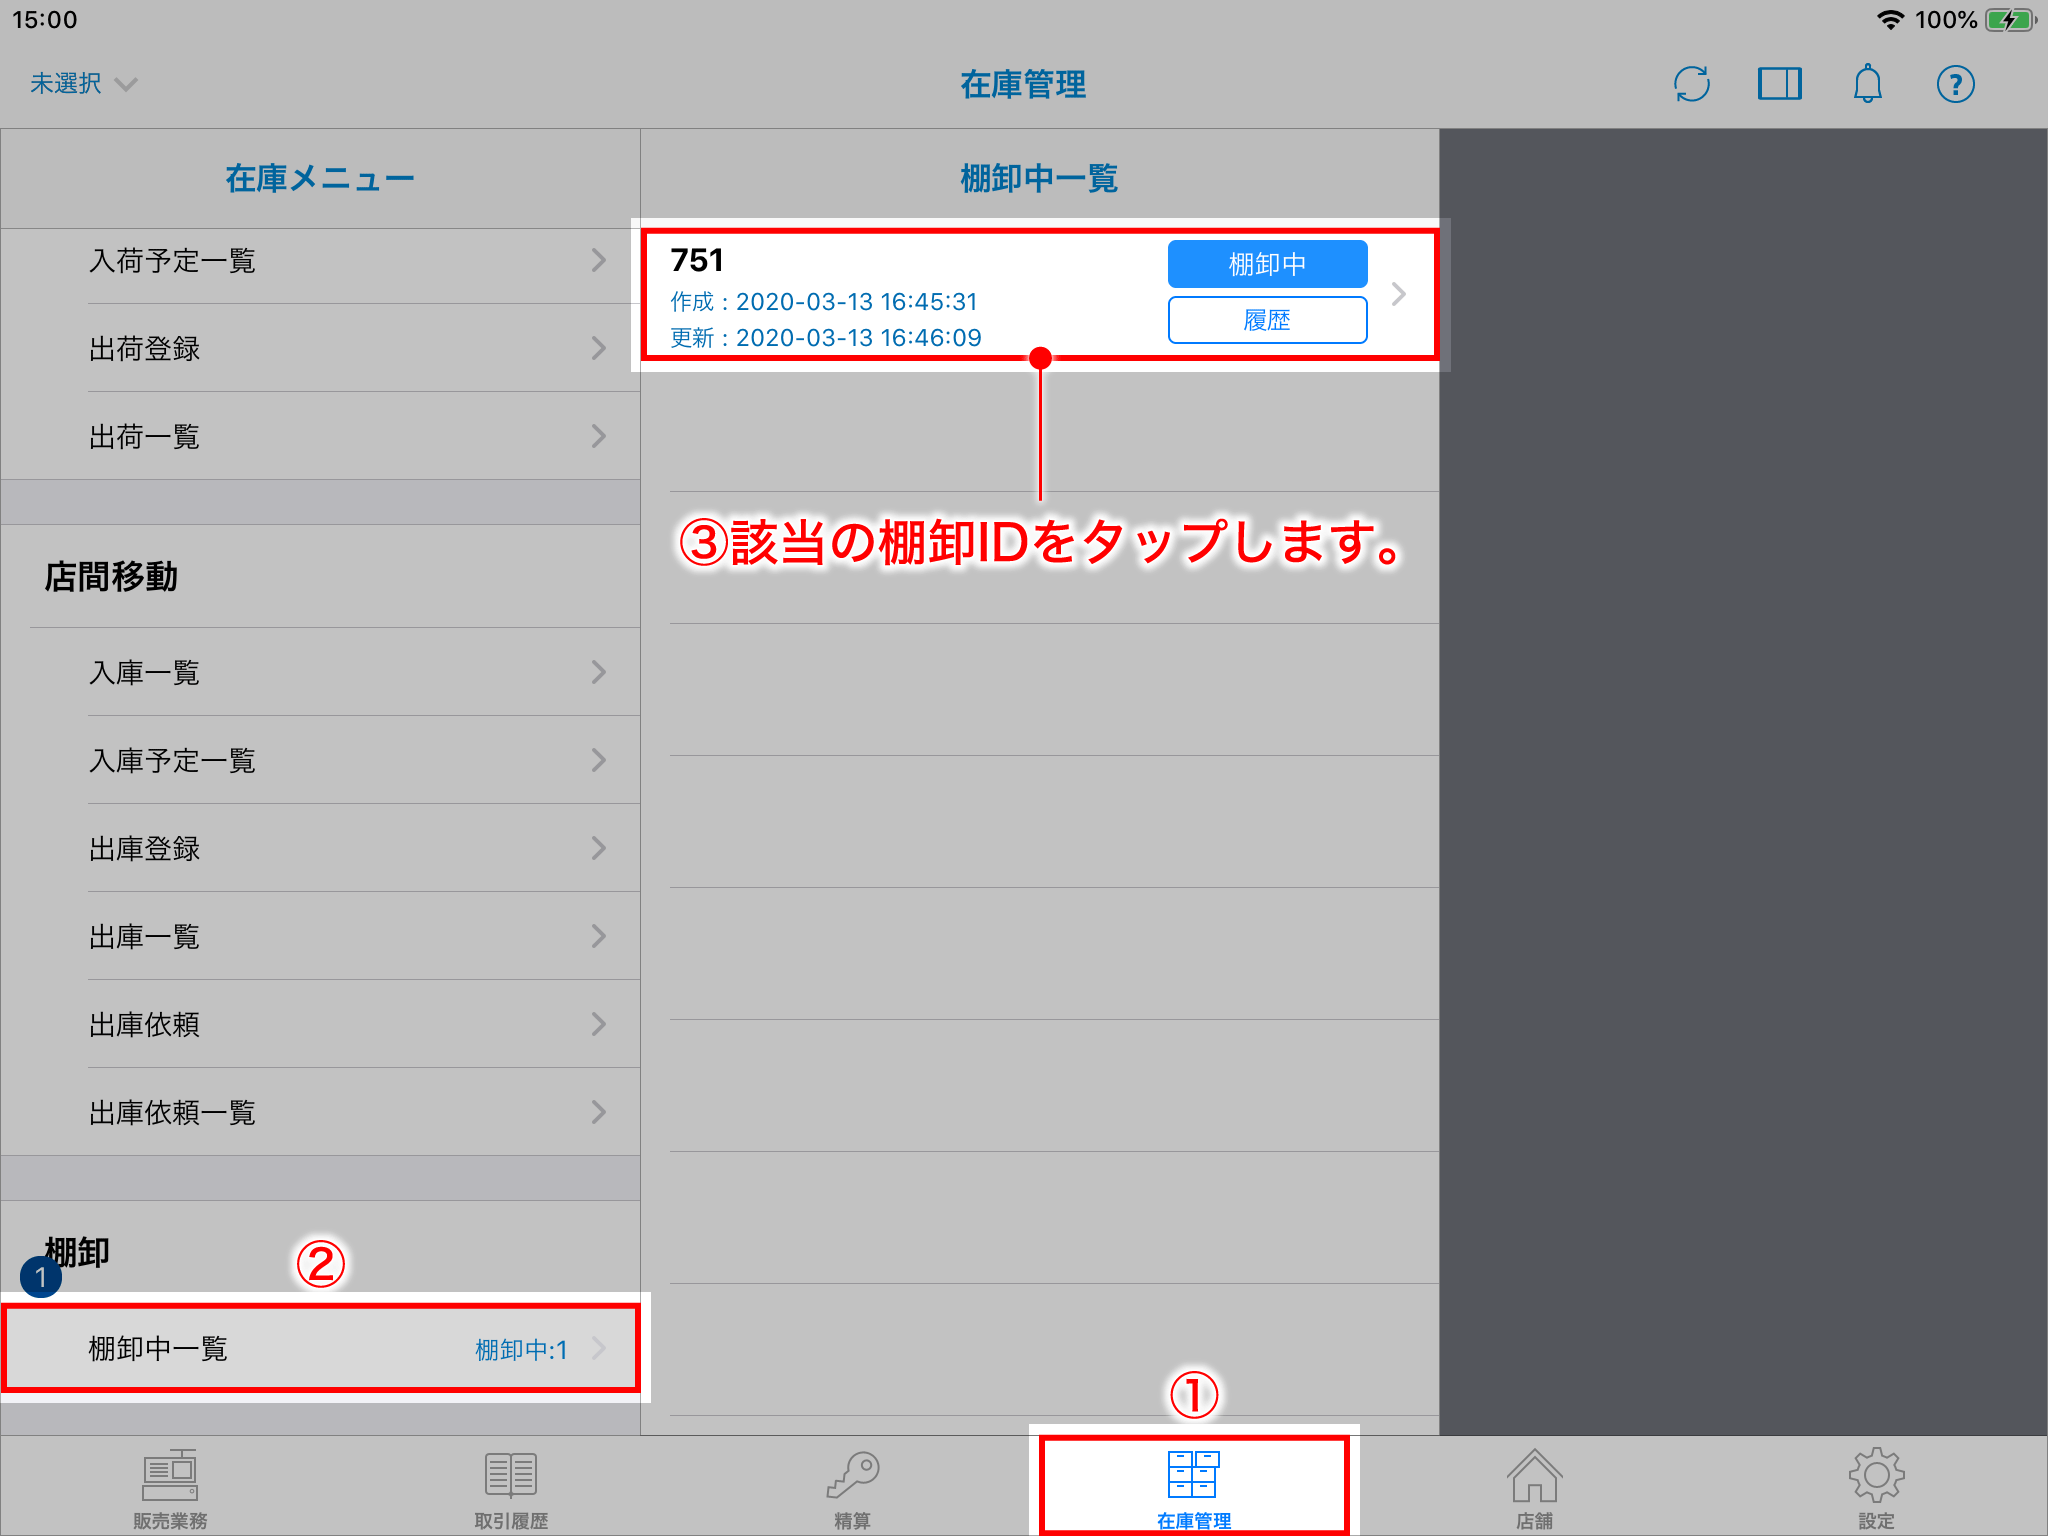The image size is (2048, 1536).
Task: Tap the chevron beside entry 751
Action: click(1399, 295)
